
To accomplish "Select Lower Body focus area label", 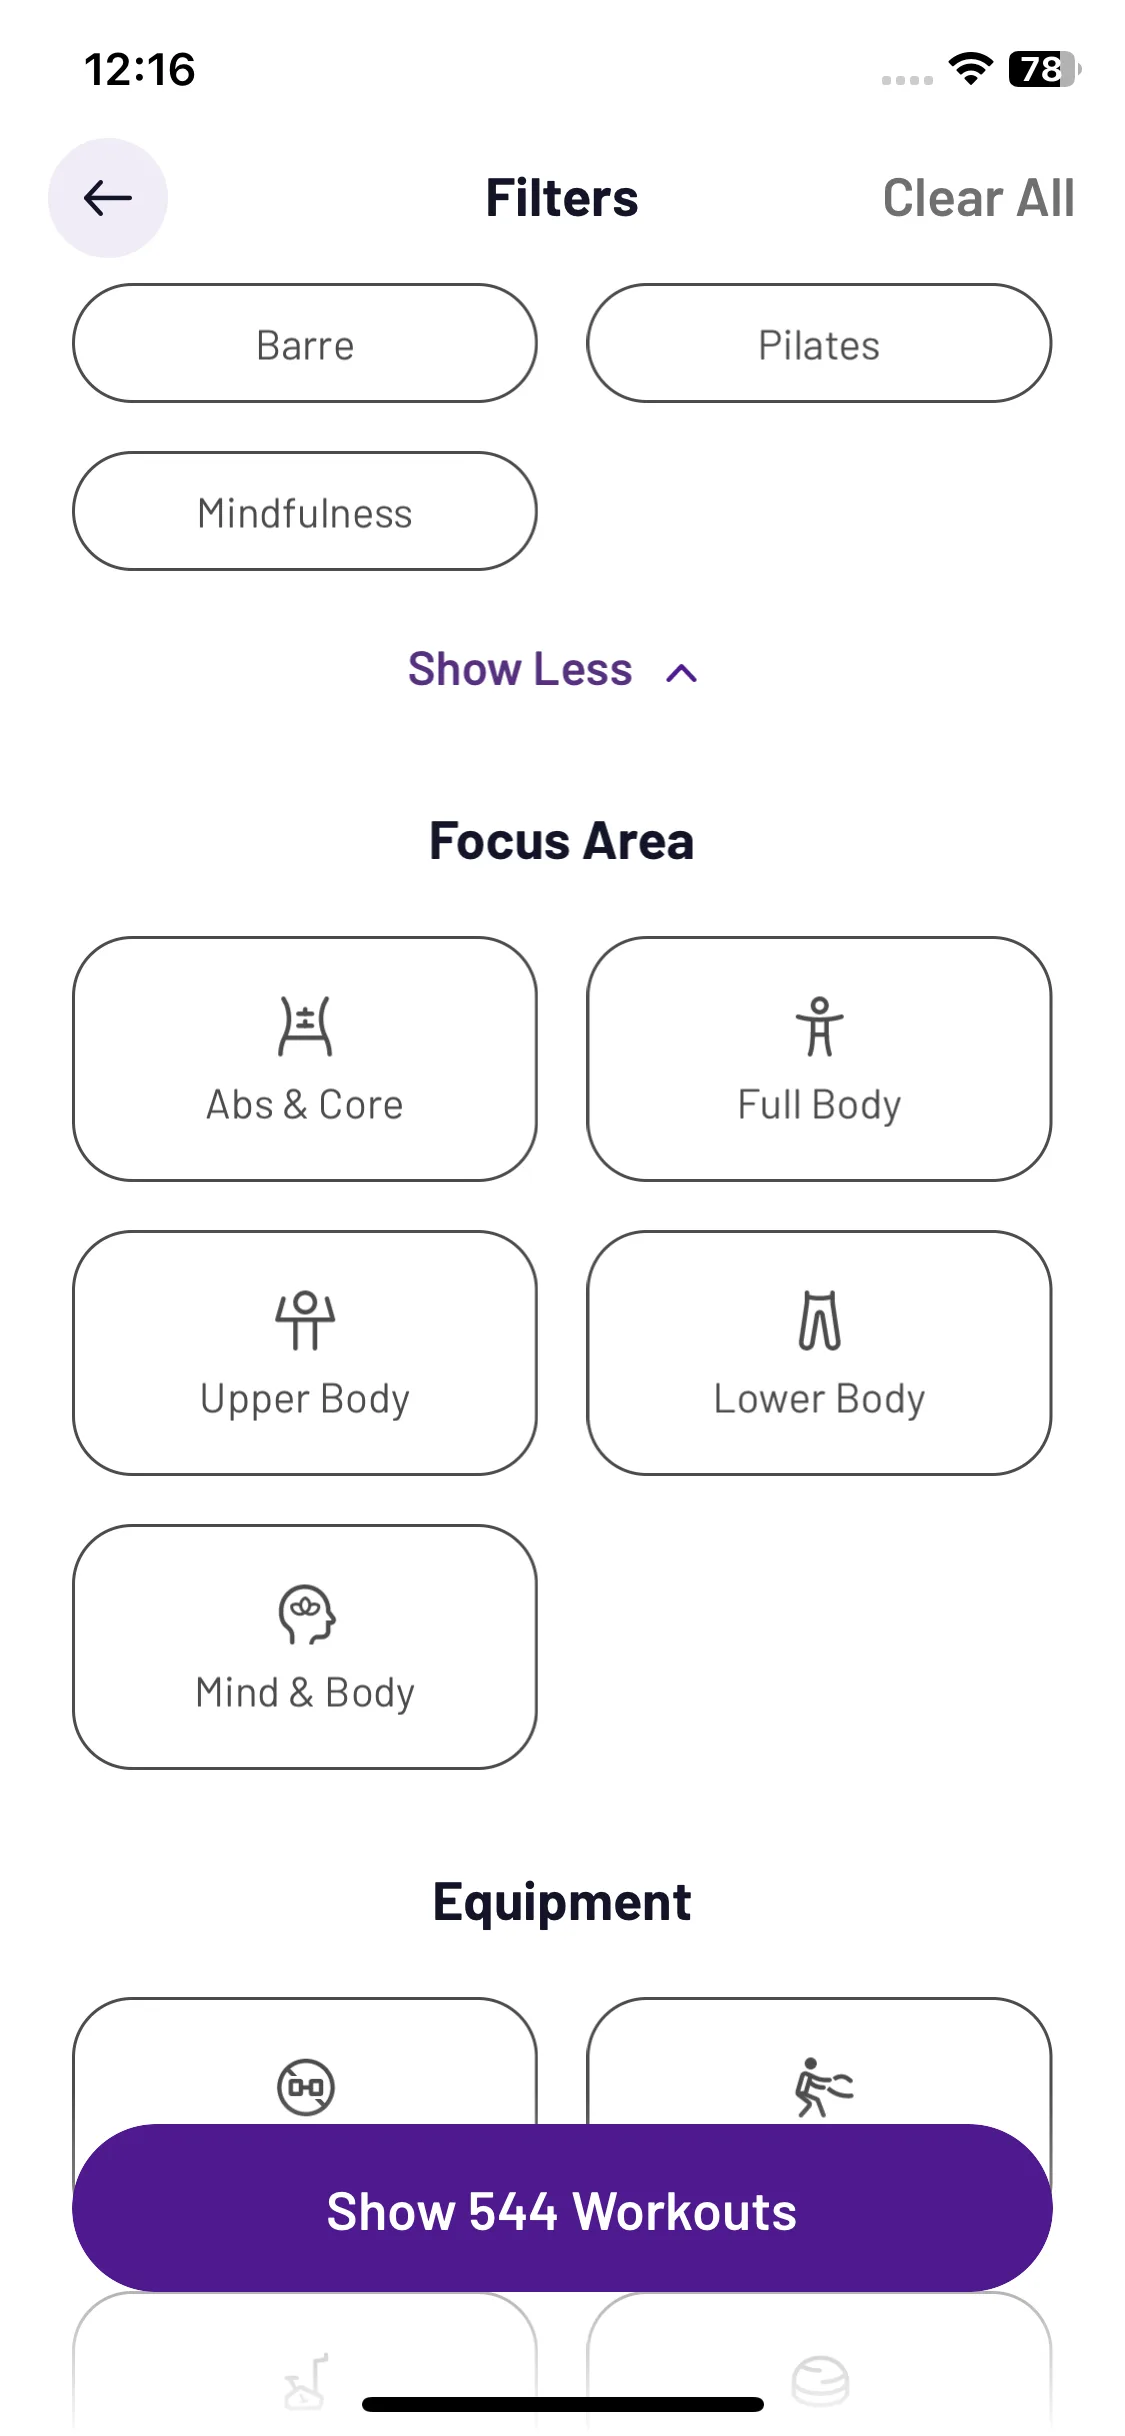I will (819, 1399).
